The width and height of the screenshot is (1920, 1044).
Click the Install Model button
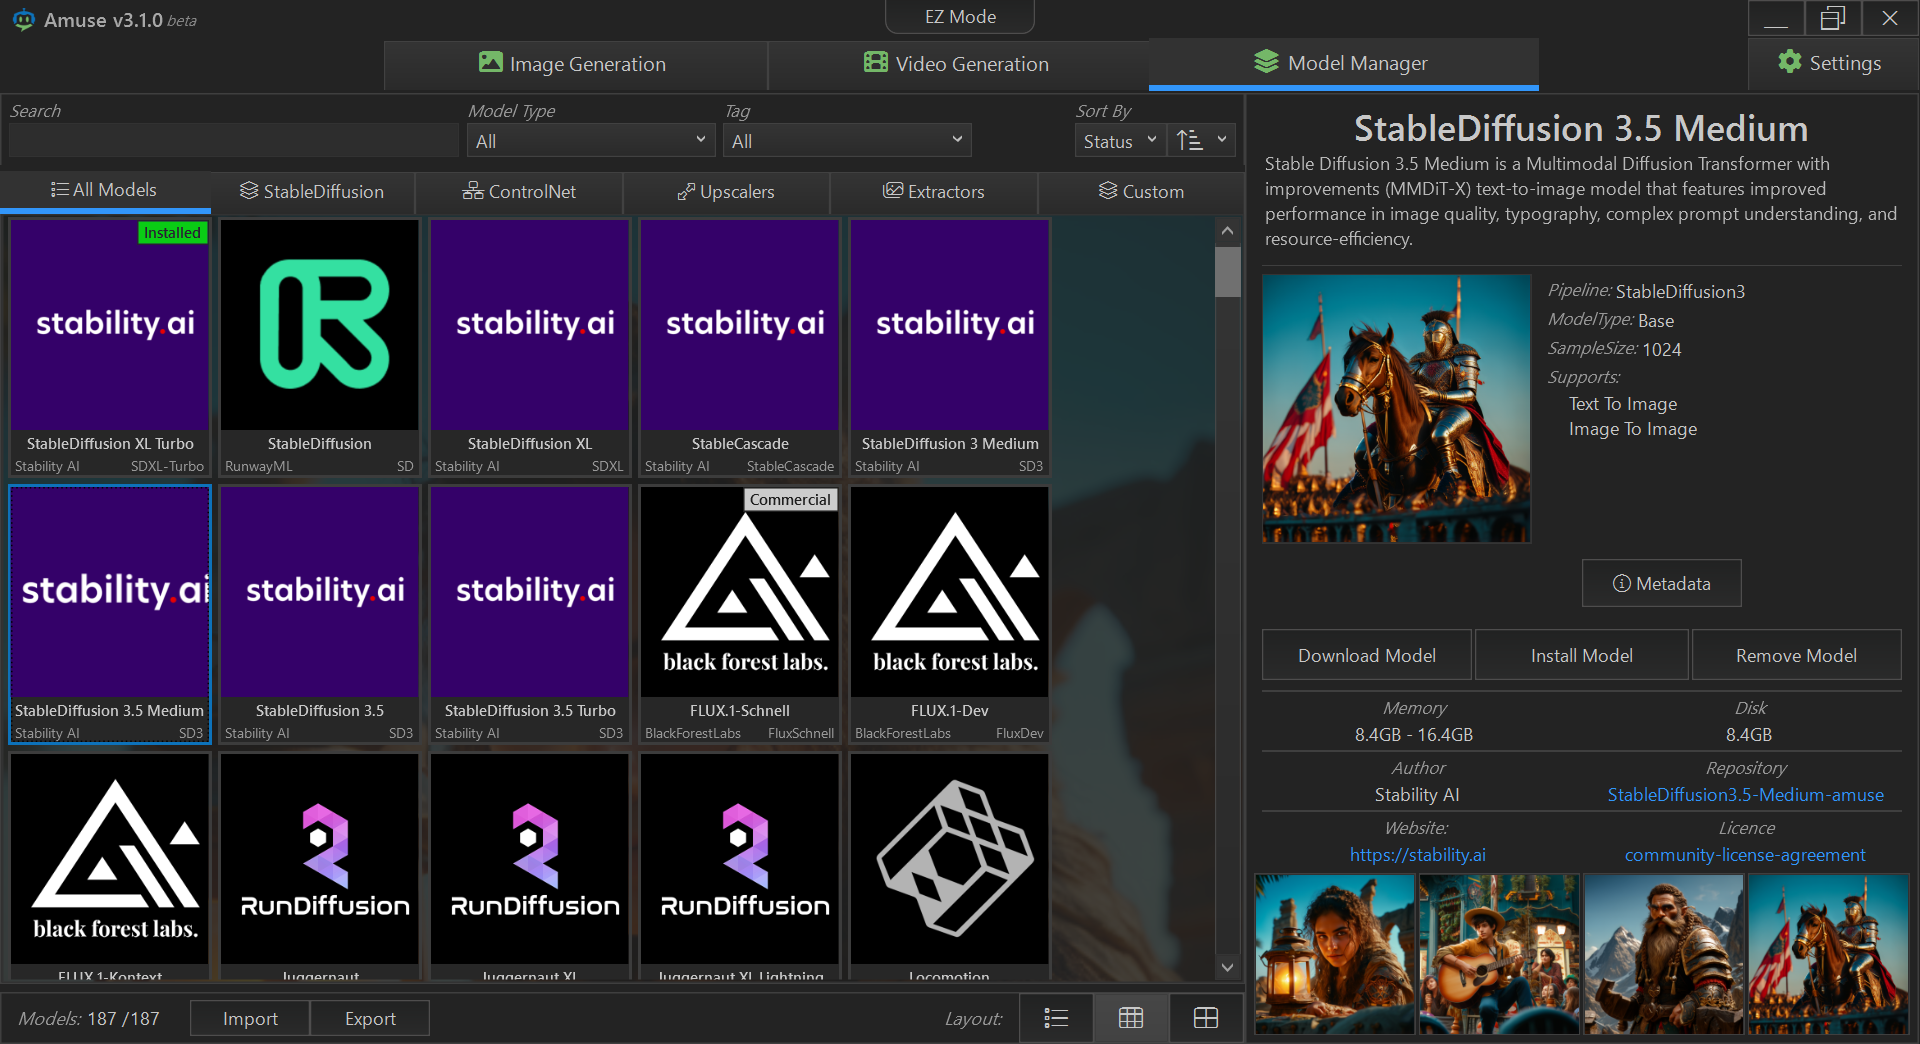point(1582,655)
